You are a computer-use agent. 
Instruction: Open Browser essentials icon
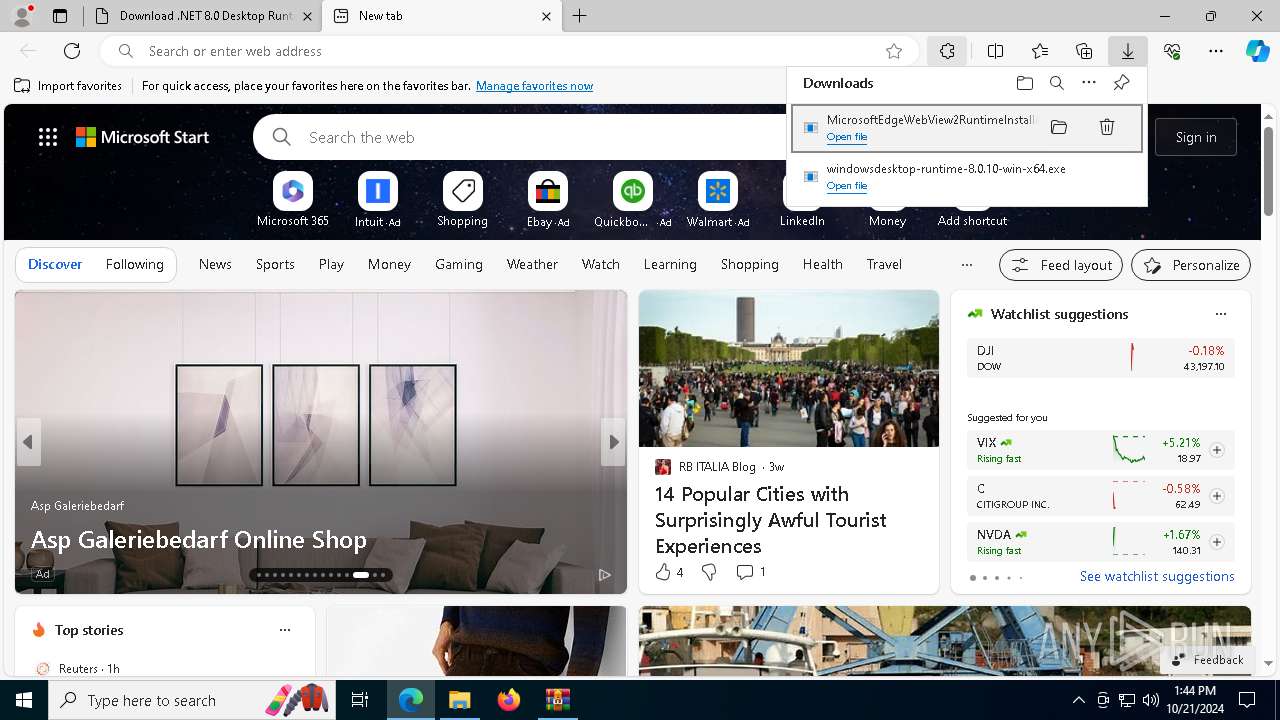point(1172,51)
